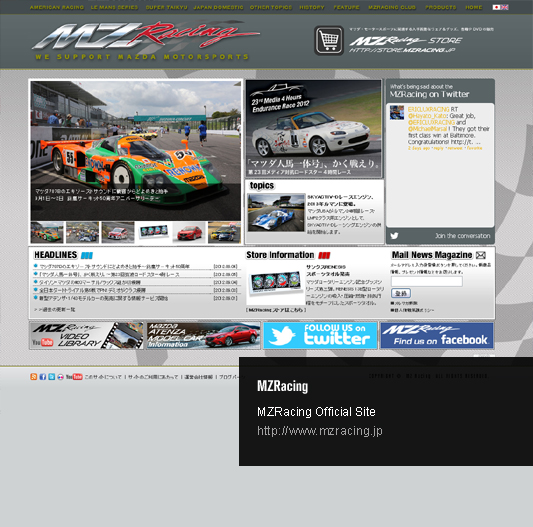Open the third footer text link, company info

coord(199,377)
